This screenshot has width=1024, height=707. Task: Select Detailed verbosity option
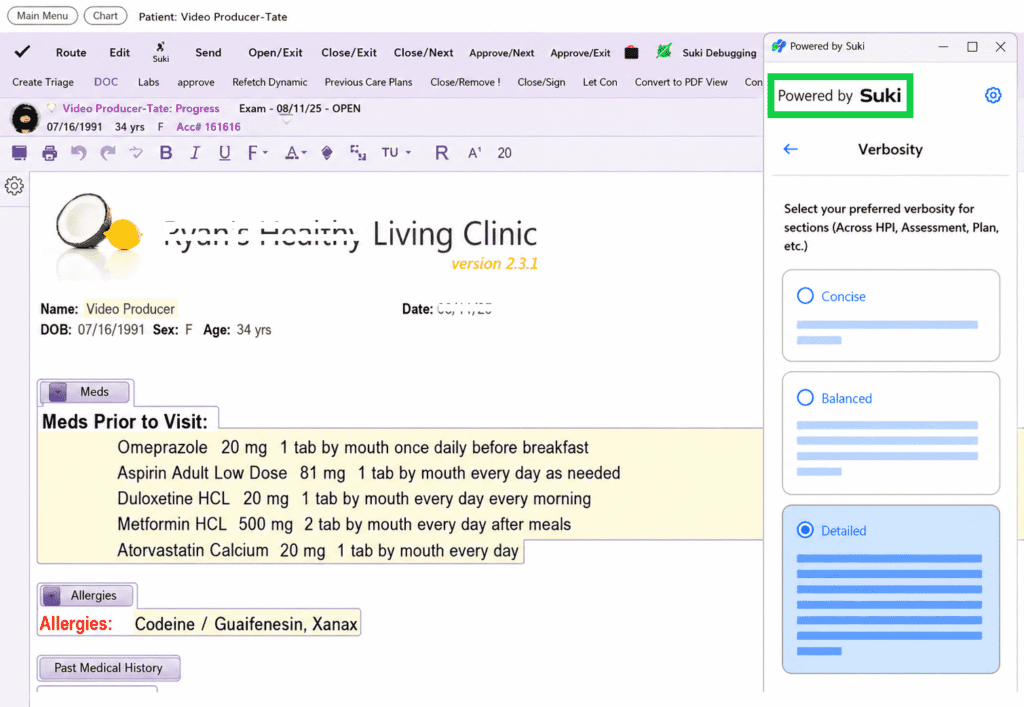tap(891, 589)
